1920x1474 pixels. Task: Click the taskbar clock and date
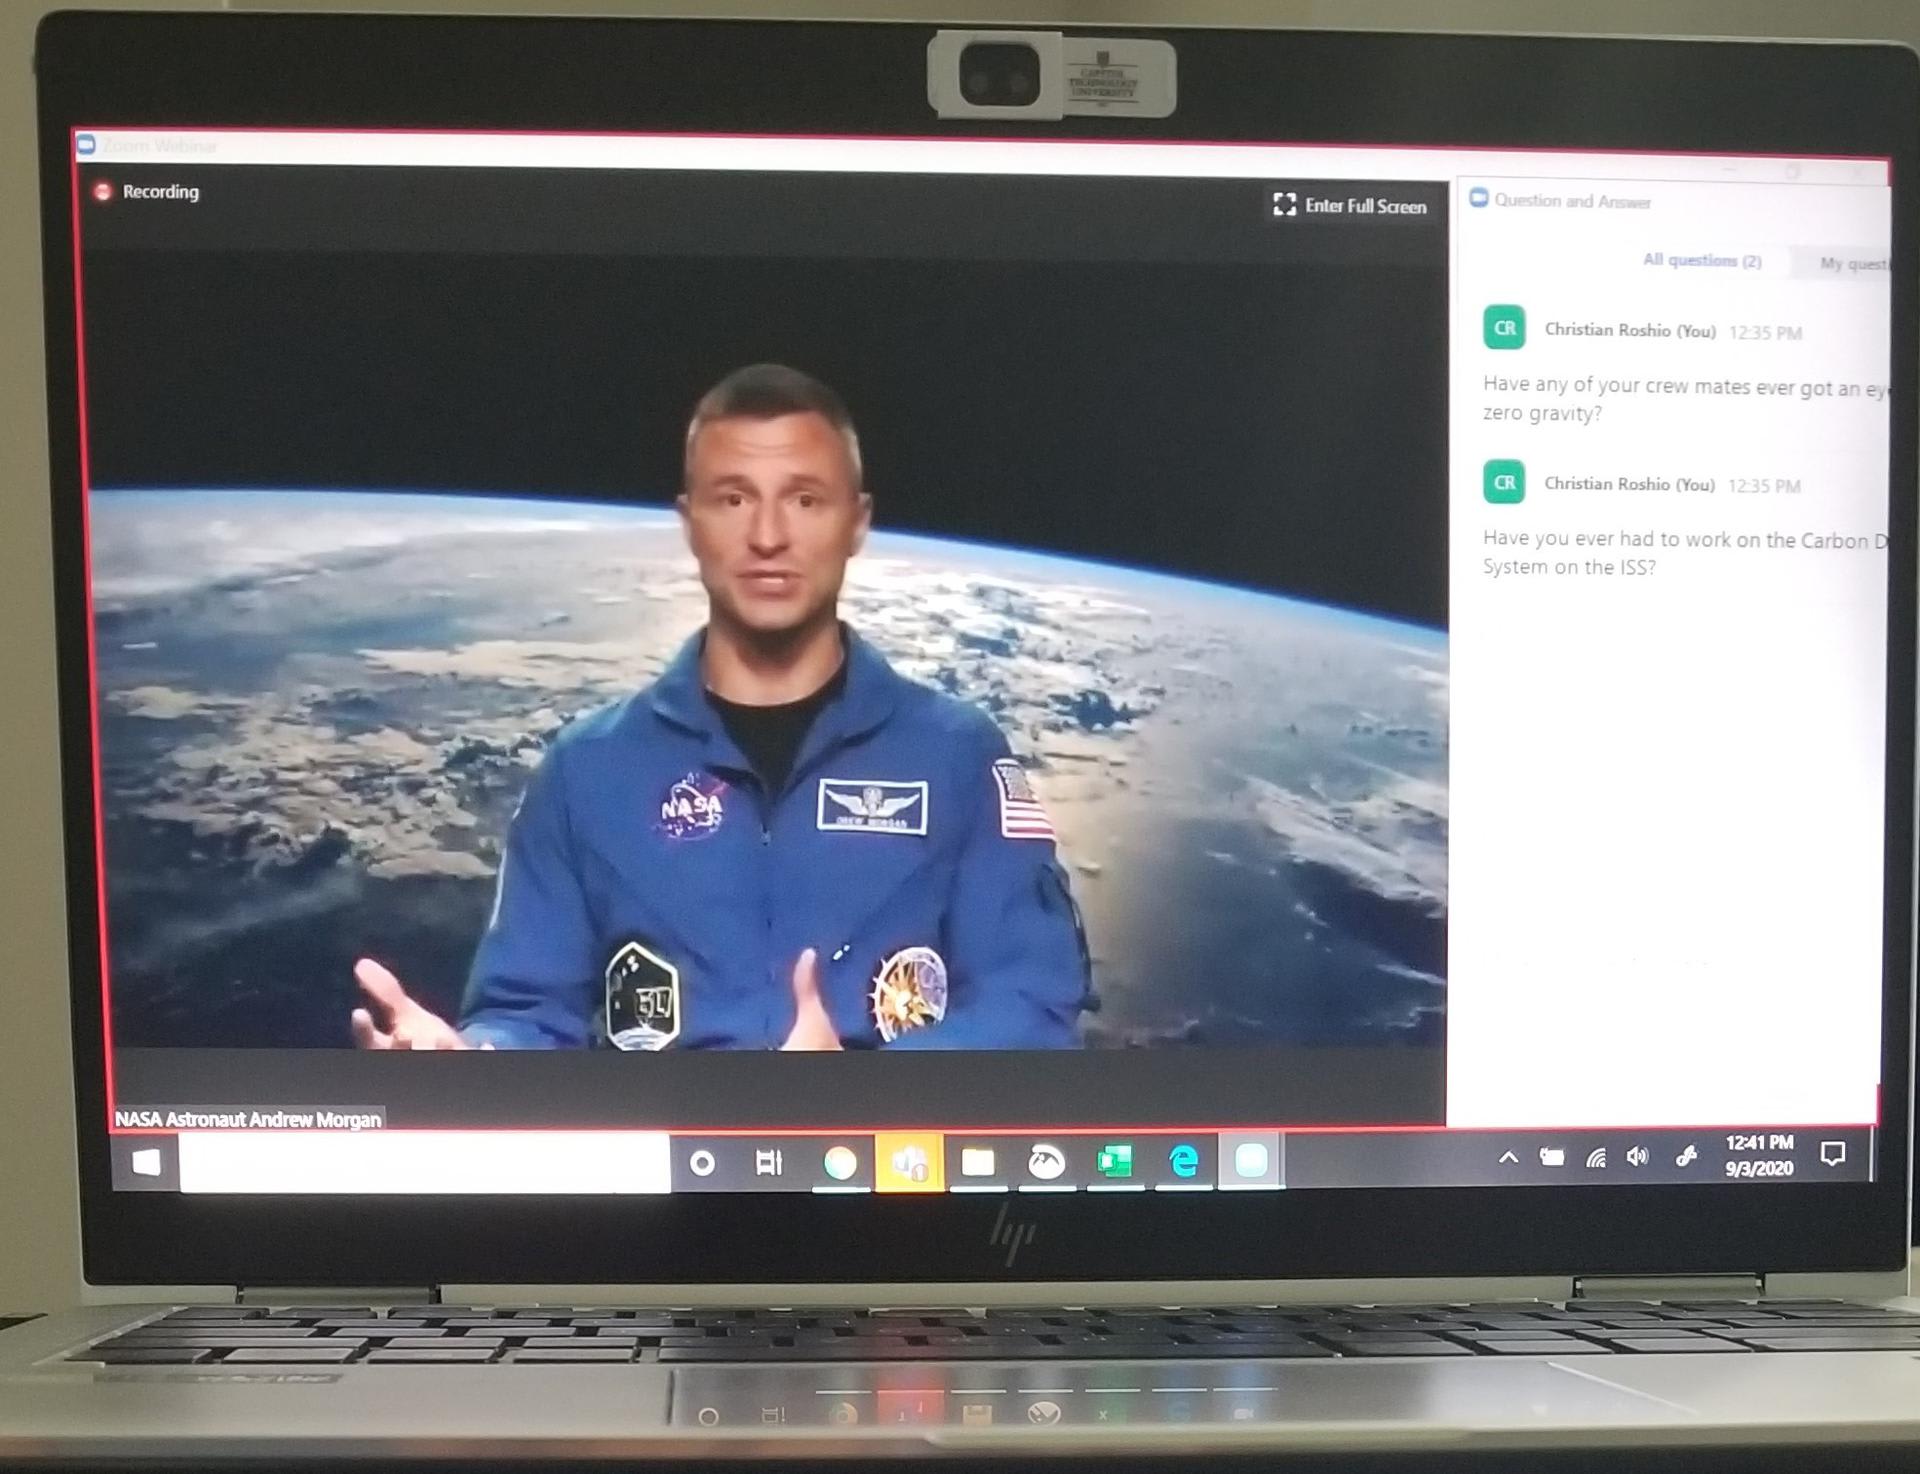(x=1759, y=1155)
